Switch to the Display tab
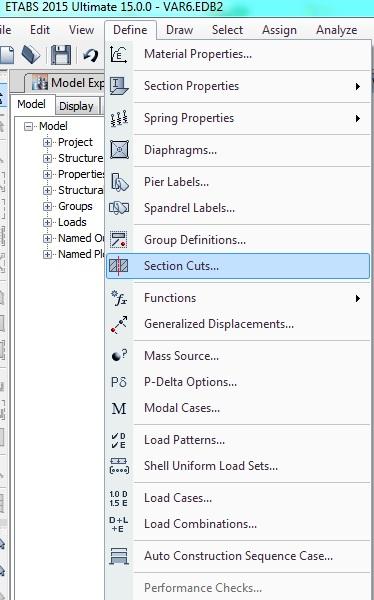The width and height of the screenshot is (374, 600). [x=77, y=106]
